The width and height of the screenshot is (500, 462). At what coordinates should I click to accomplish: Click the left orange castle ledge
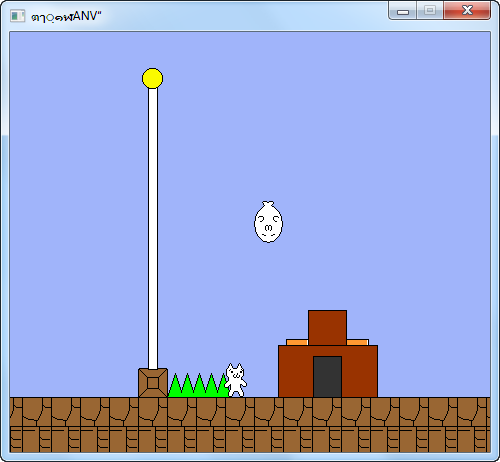(297, 342)
